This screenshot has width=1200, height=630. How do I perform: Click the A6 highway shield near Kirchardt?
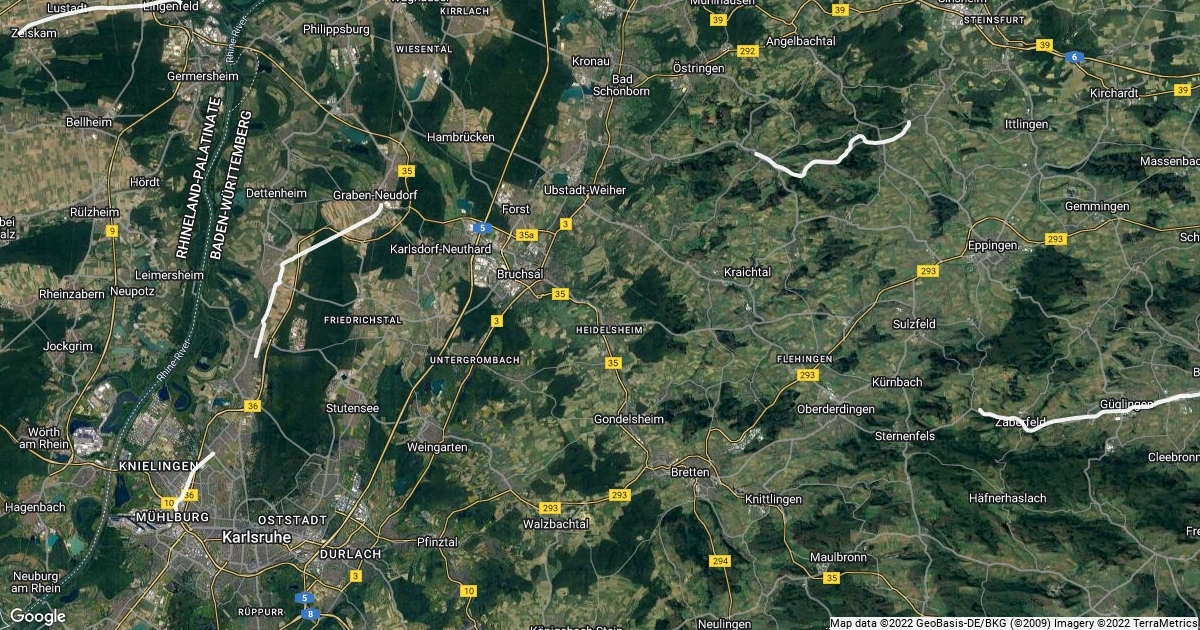click(x=1075, y=57)
